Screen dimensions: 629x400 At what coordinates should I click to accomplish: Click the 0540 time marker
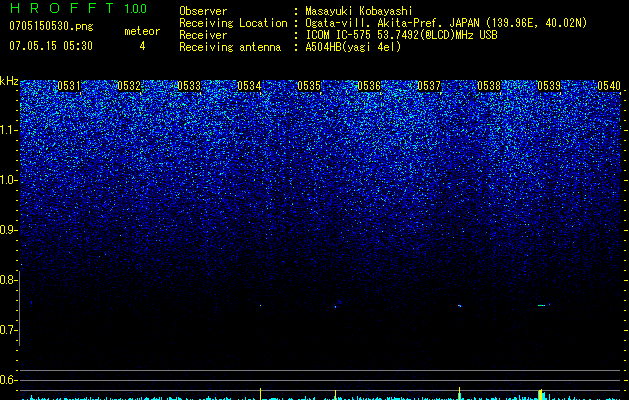(x=609, y=86)
